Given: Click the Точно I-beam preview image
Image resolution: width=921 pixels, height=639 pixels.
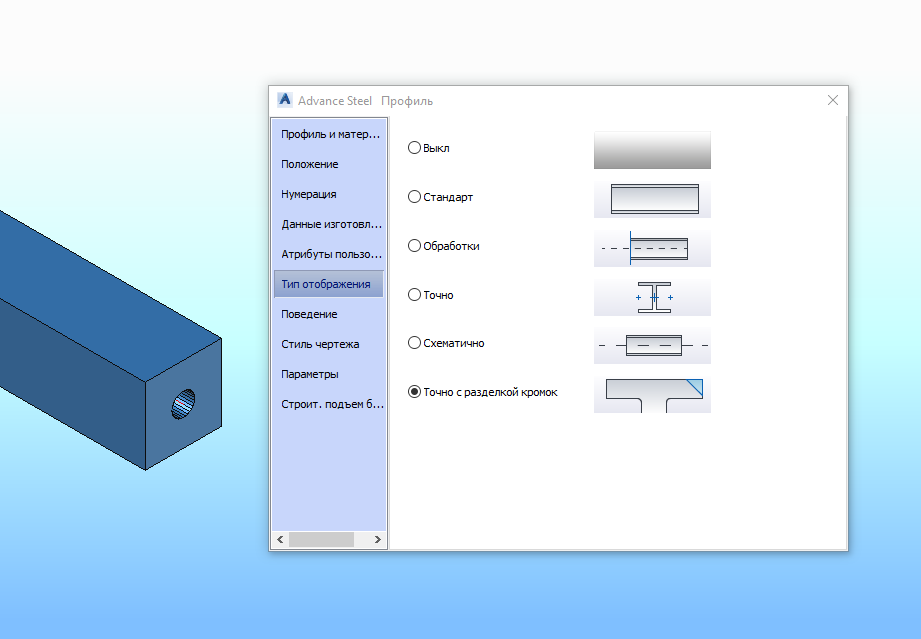Looking at the screenshot, I should point(652,297).
